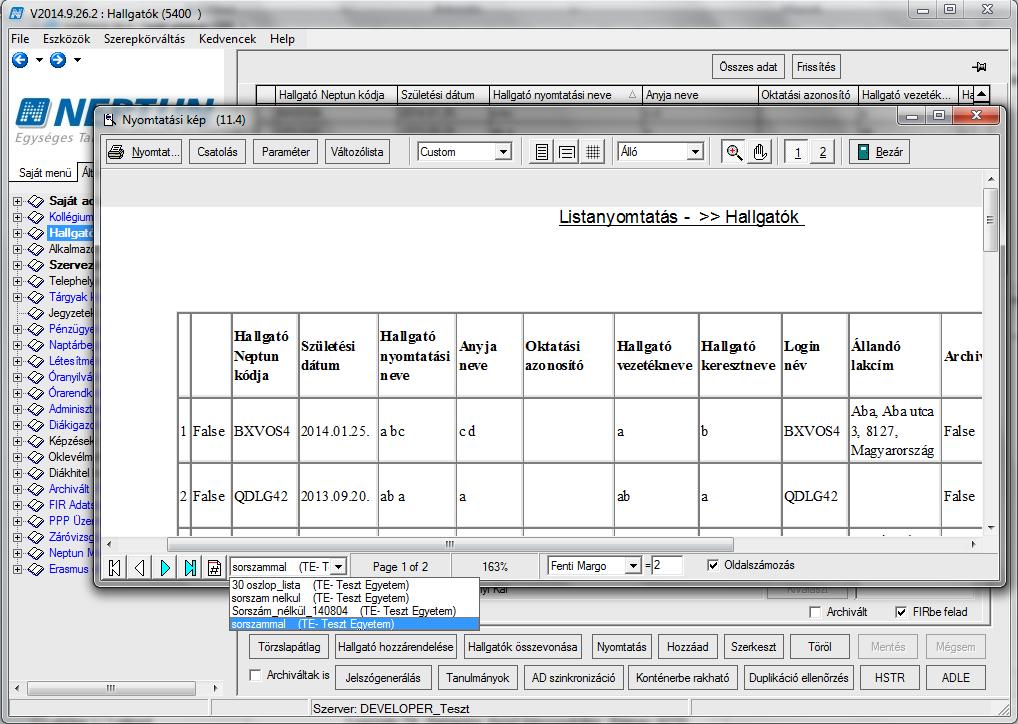1018x724 pixels.
Task: Toggle Archiváltak is checkbox
Action: [x=255, y=675]
